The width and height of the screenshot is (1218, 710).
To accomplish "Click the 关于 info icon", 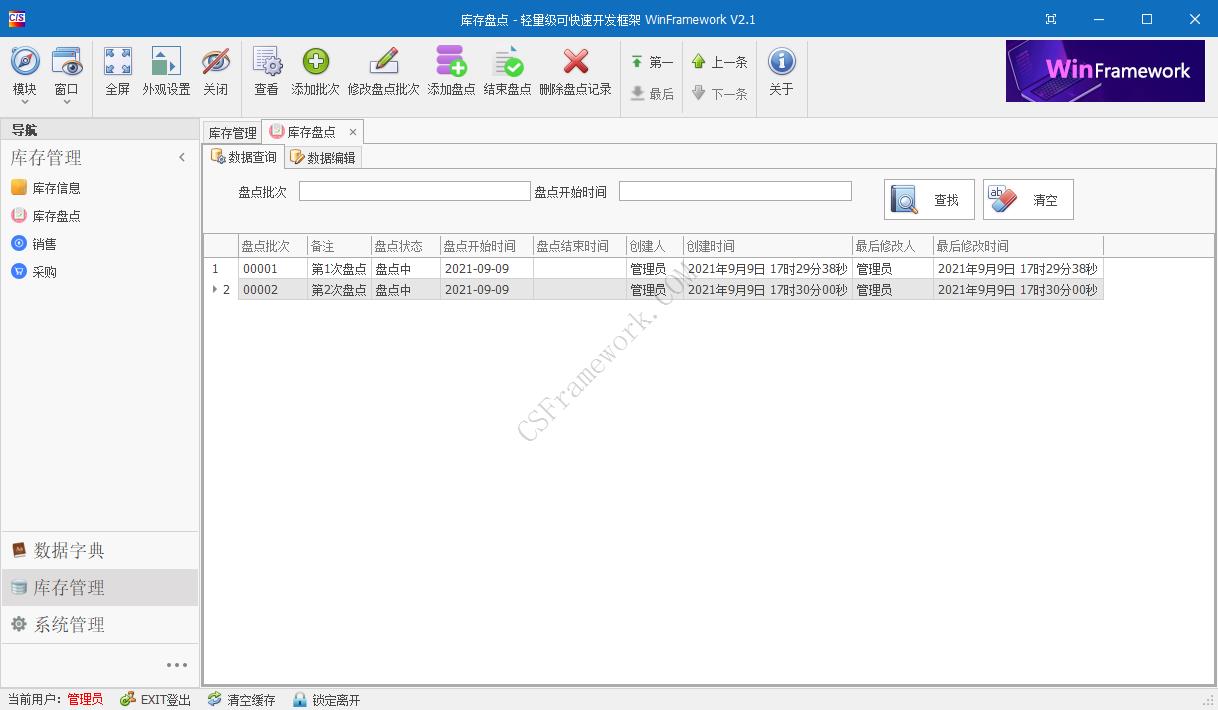I will [x=780, y=70].
